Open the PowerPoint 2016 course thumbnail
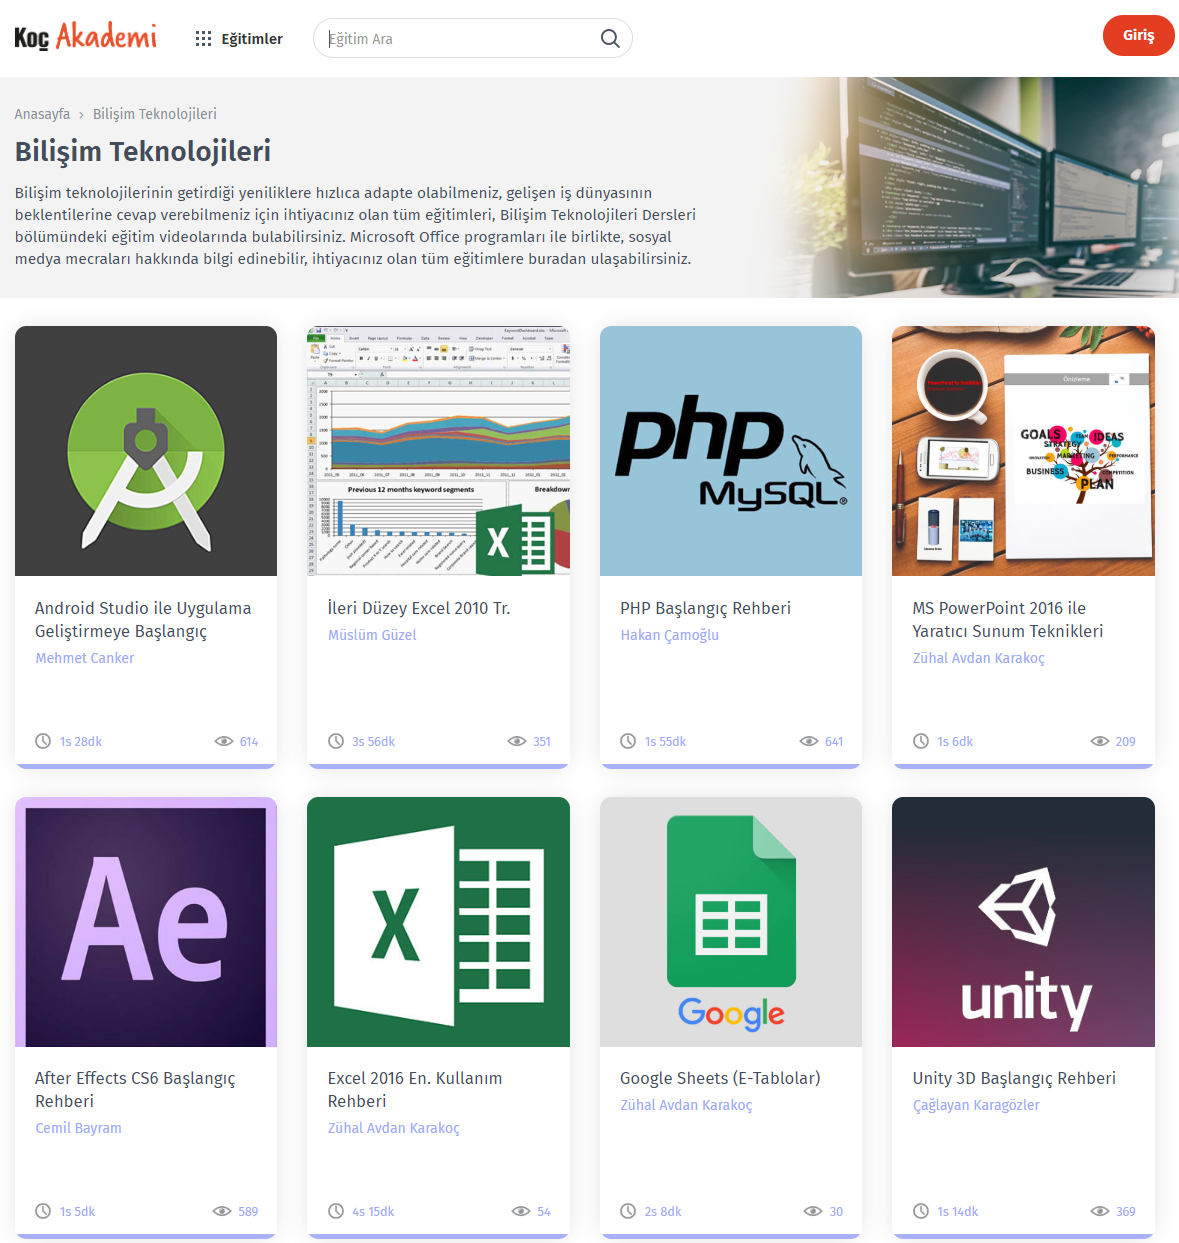This screenshot has width=1179, height=1243. coord(1023,451)
